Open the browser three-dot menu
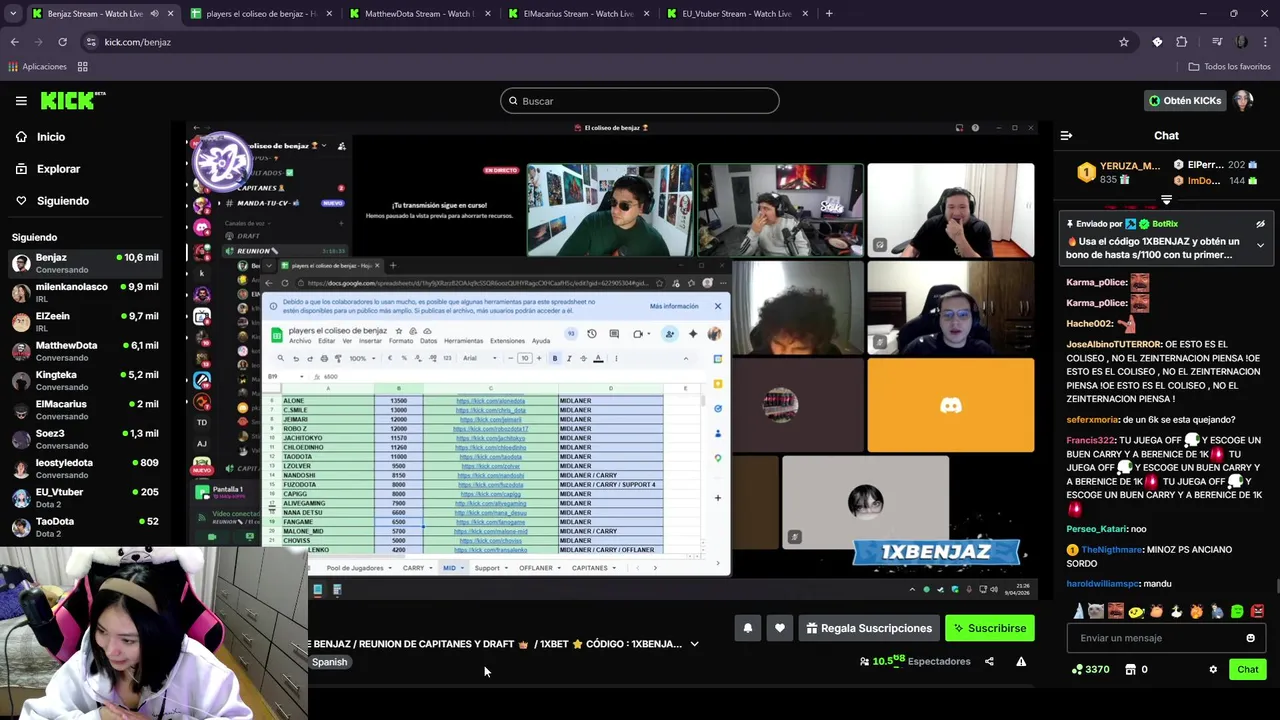1280x720 pixels. [x=1265, y=42]
